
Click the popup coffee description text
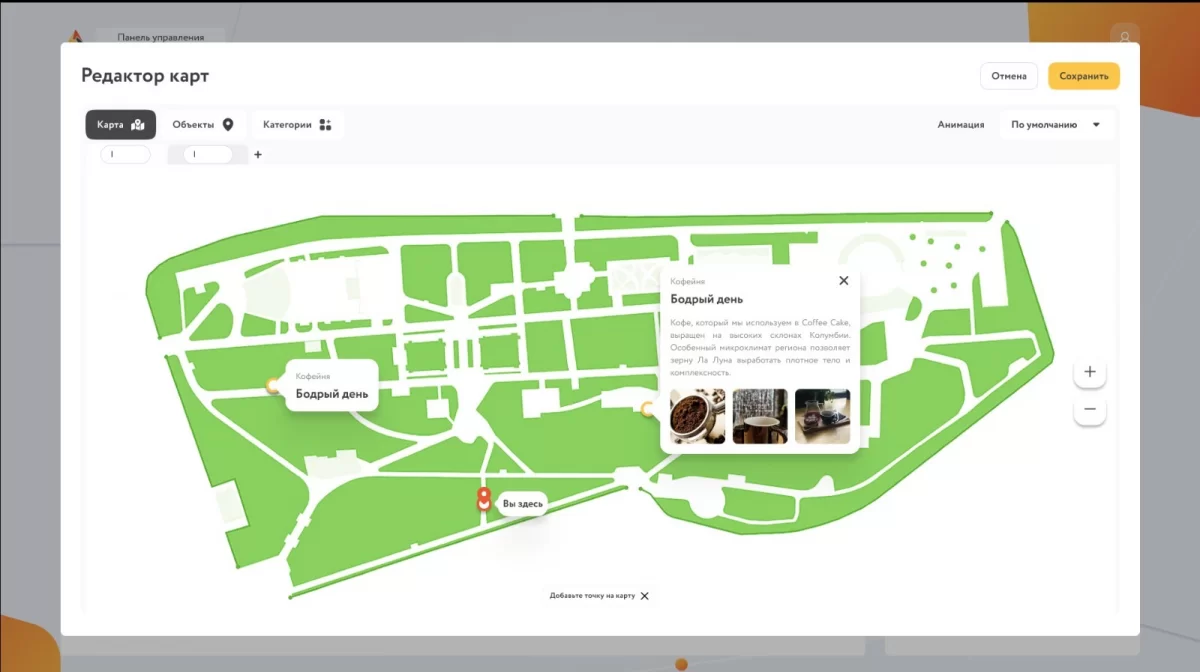tap(760, 347)
